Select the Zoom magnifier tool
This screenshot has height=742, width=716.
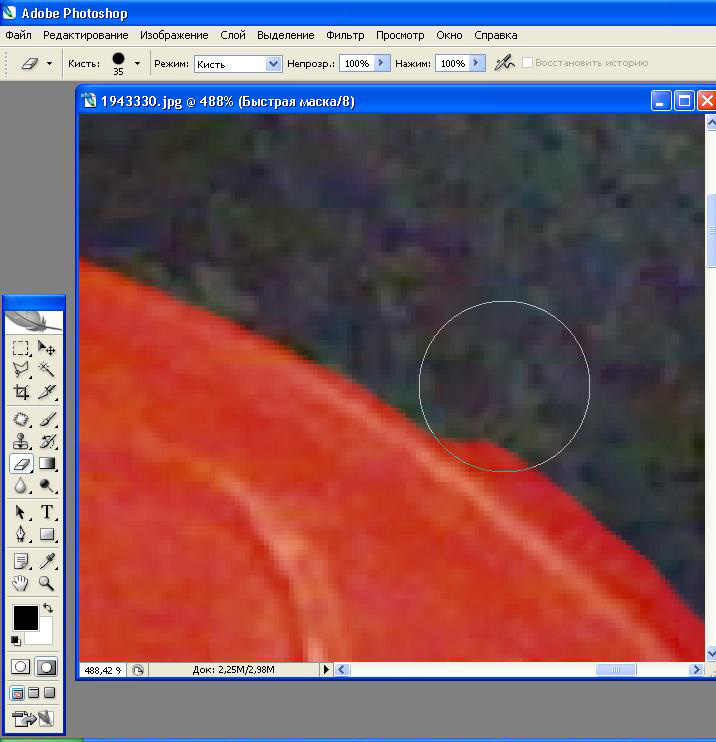46,583
